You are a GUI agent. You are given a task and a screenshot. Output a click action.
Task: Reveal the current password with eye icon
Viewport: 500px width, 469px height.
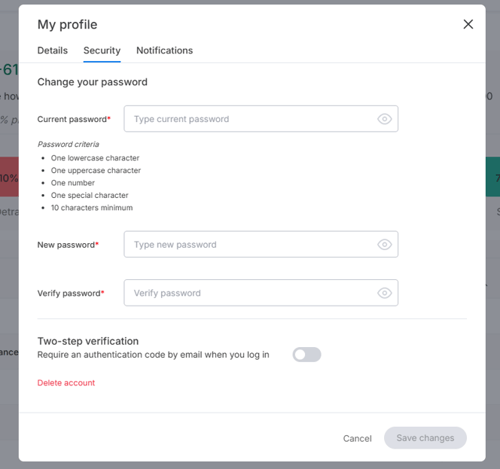point(384,119)
